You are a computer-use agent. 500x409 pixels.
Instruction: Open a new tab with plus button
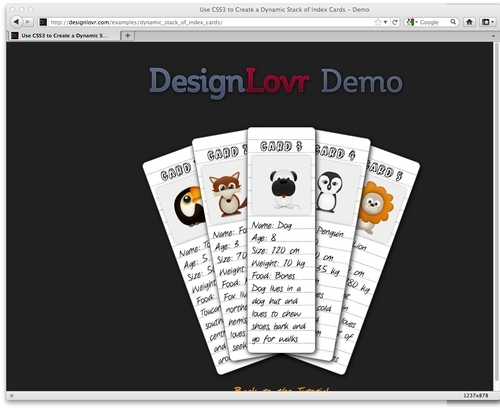[x=127, y=35]
